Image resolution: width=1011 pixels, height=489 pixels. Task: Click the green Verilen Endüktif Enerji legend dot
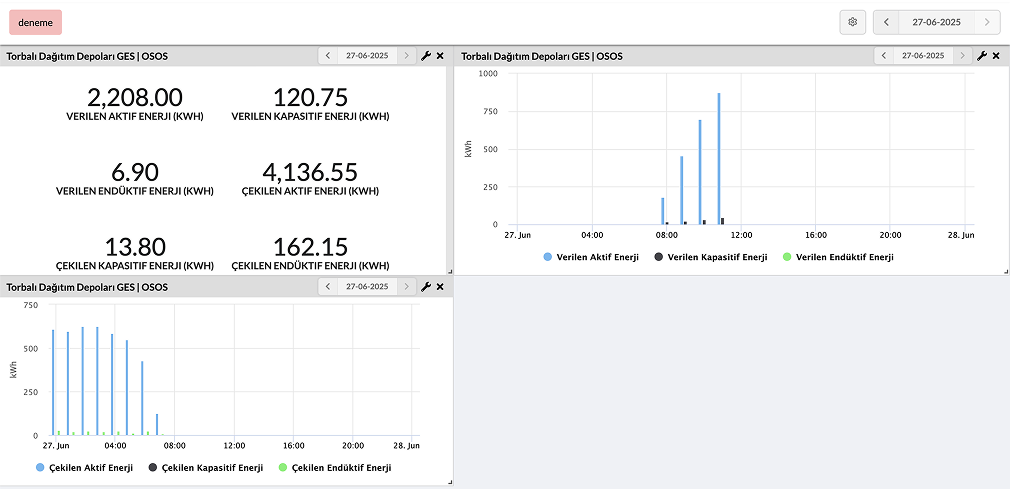point(787,257)
